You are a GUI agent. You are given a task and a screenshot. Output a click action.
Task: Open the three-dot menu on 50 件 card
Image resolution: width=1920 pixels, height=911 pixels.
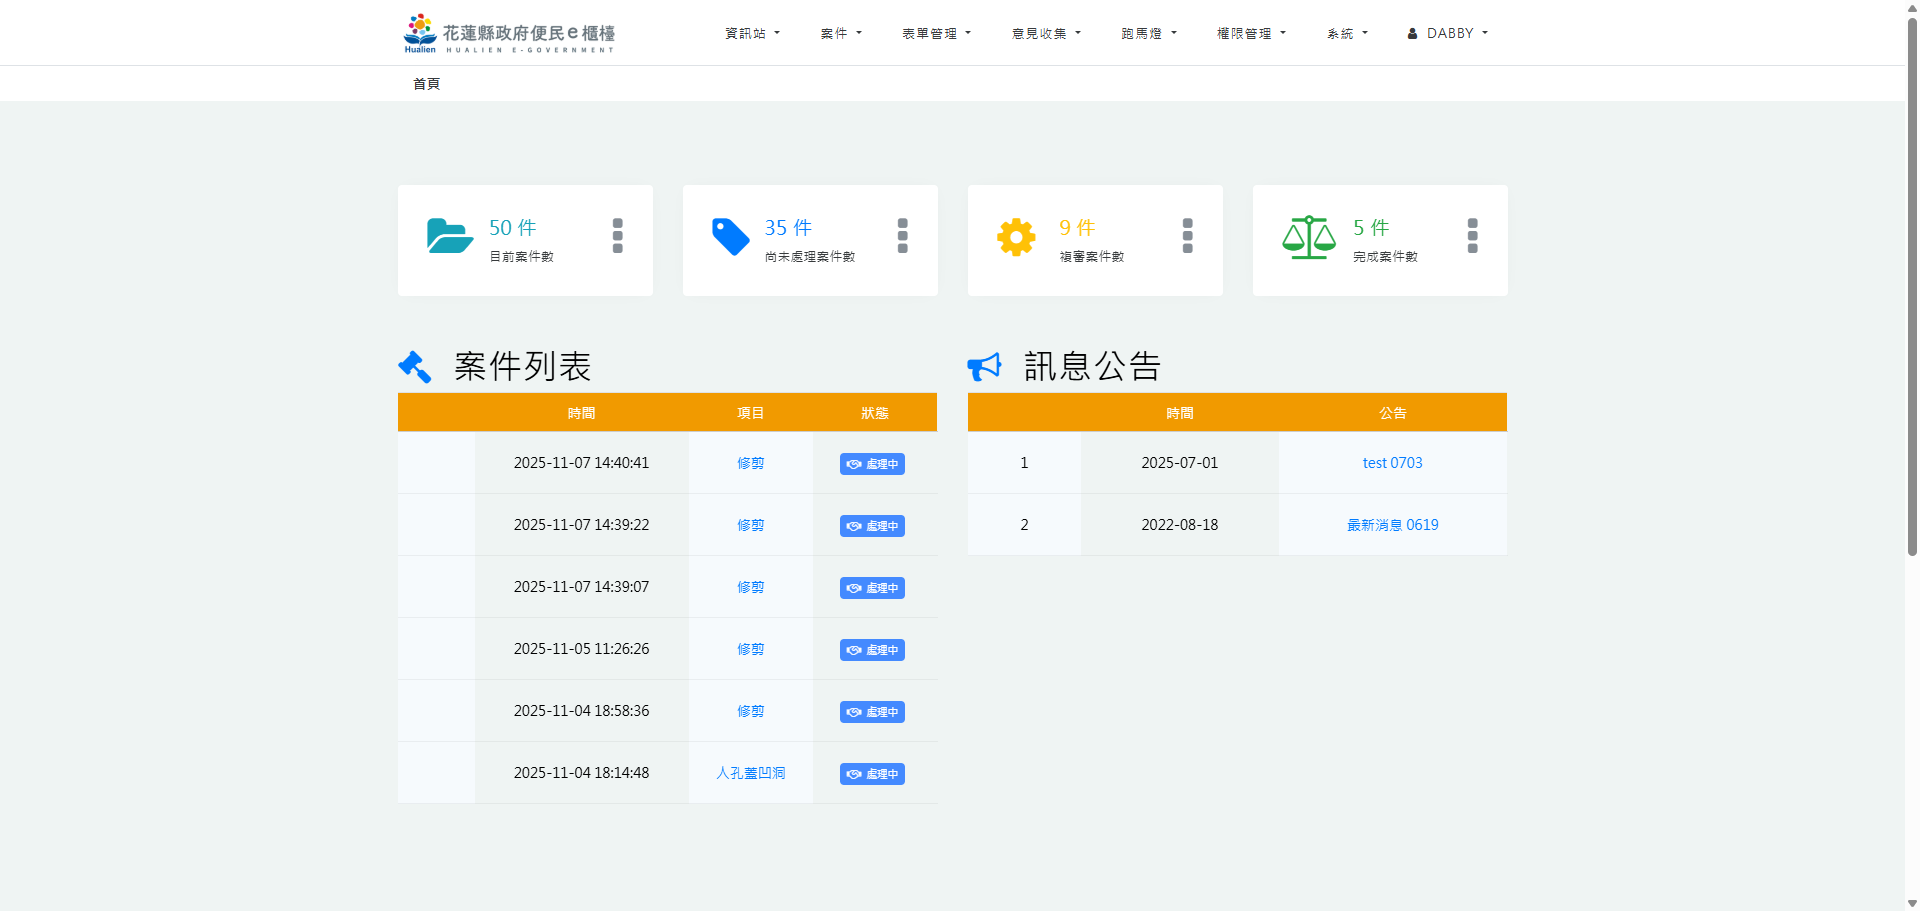click(617, 236)
